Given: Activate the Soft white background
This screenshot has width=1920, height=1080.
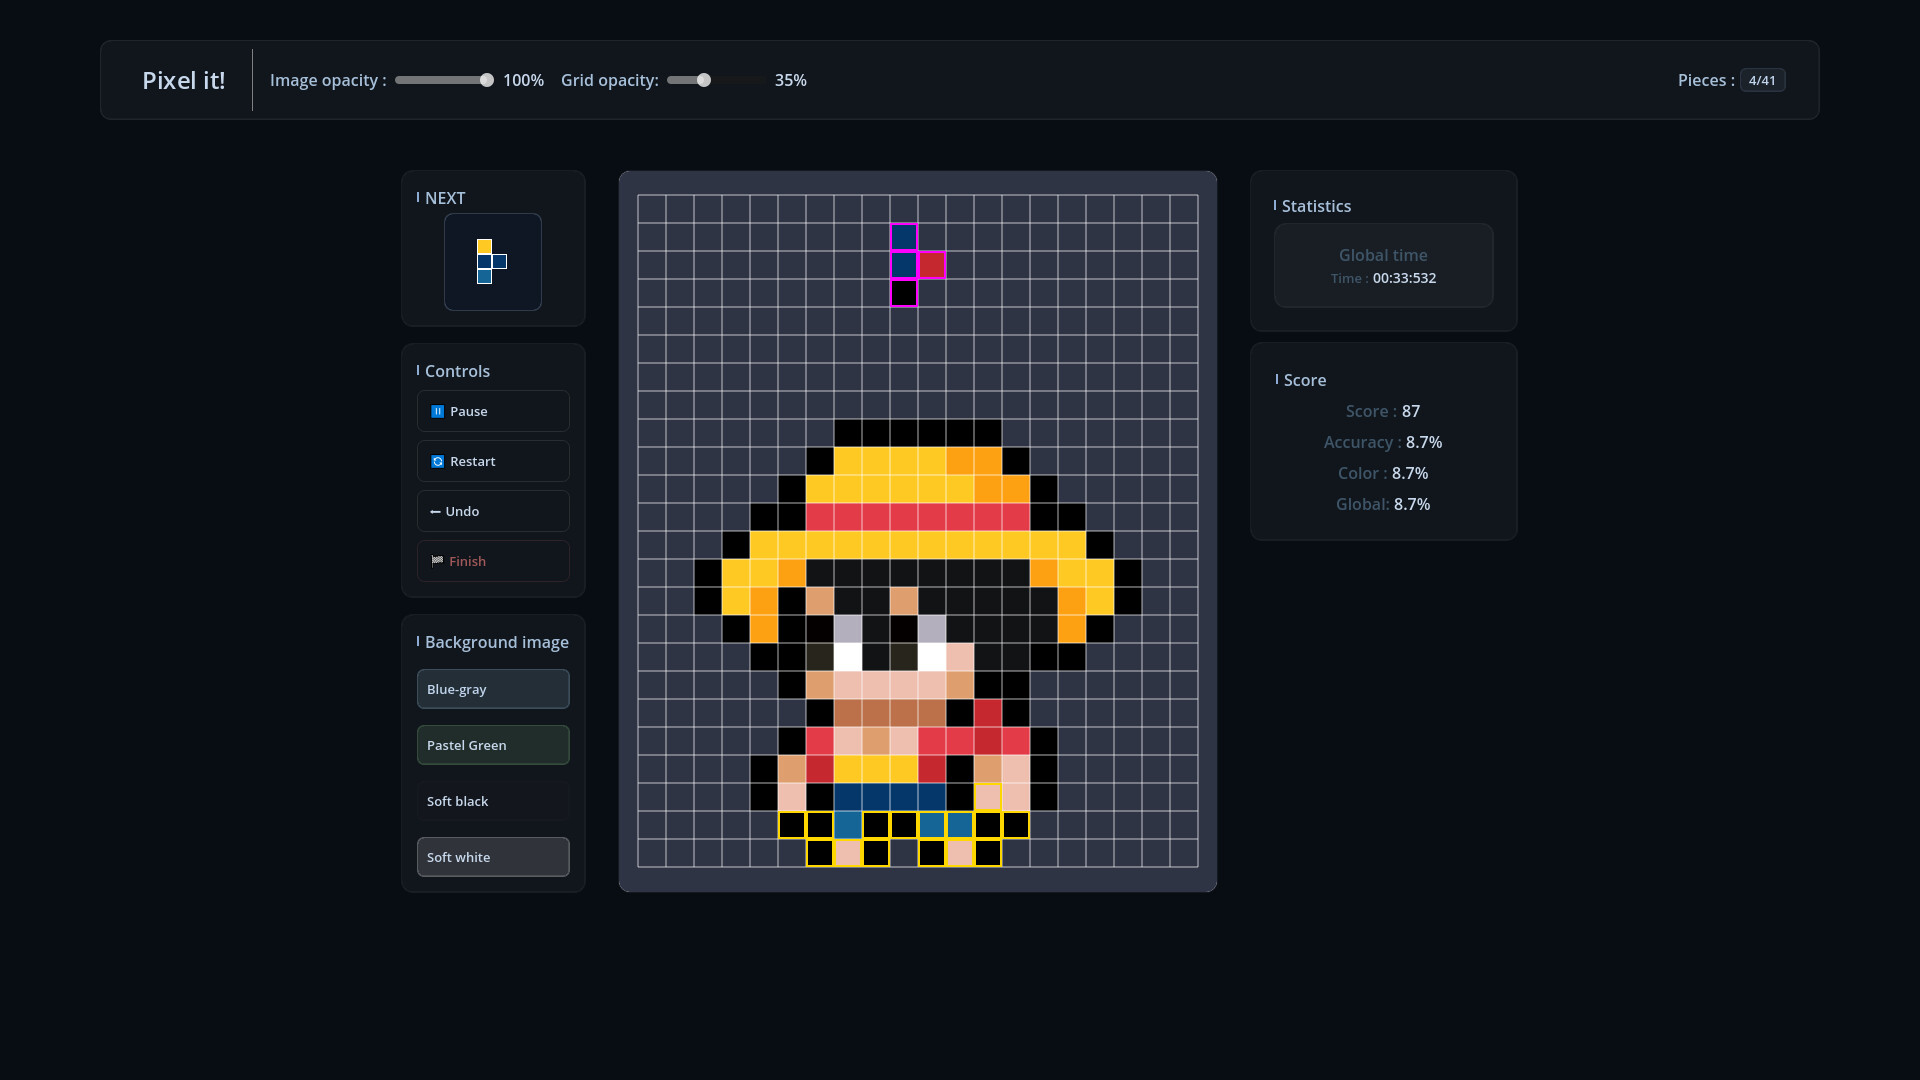Looking at the screenshot, I should click(492, 857).
